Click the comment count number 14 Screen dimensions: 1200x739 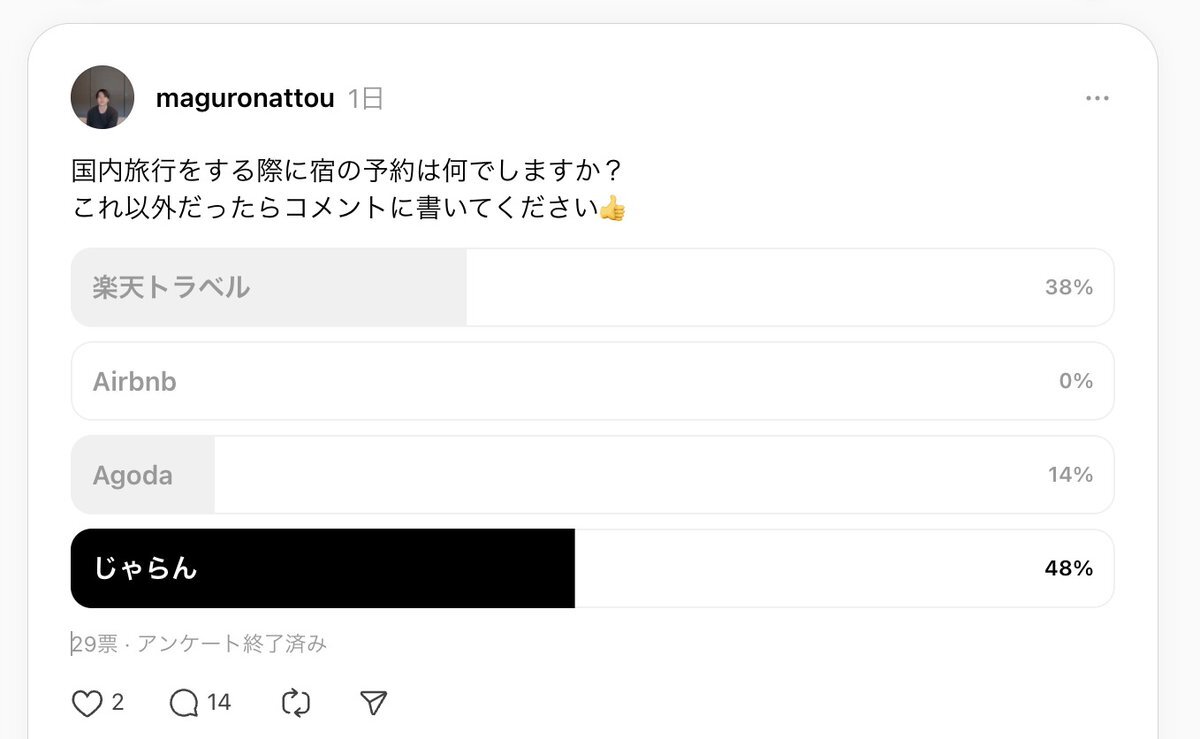tap(219, 703)
